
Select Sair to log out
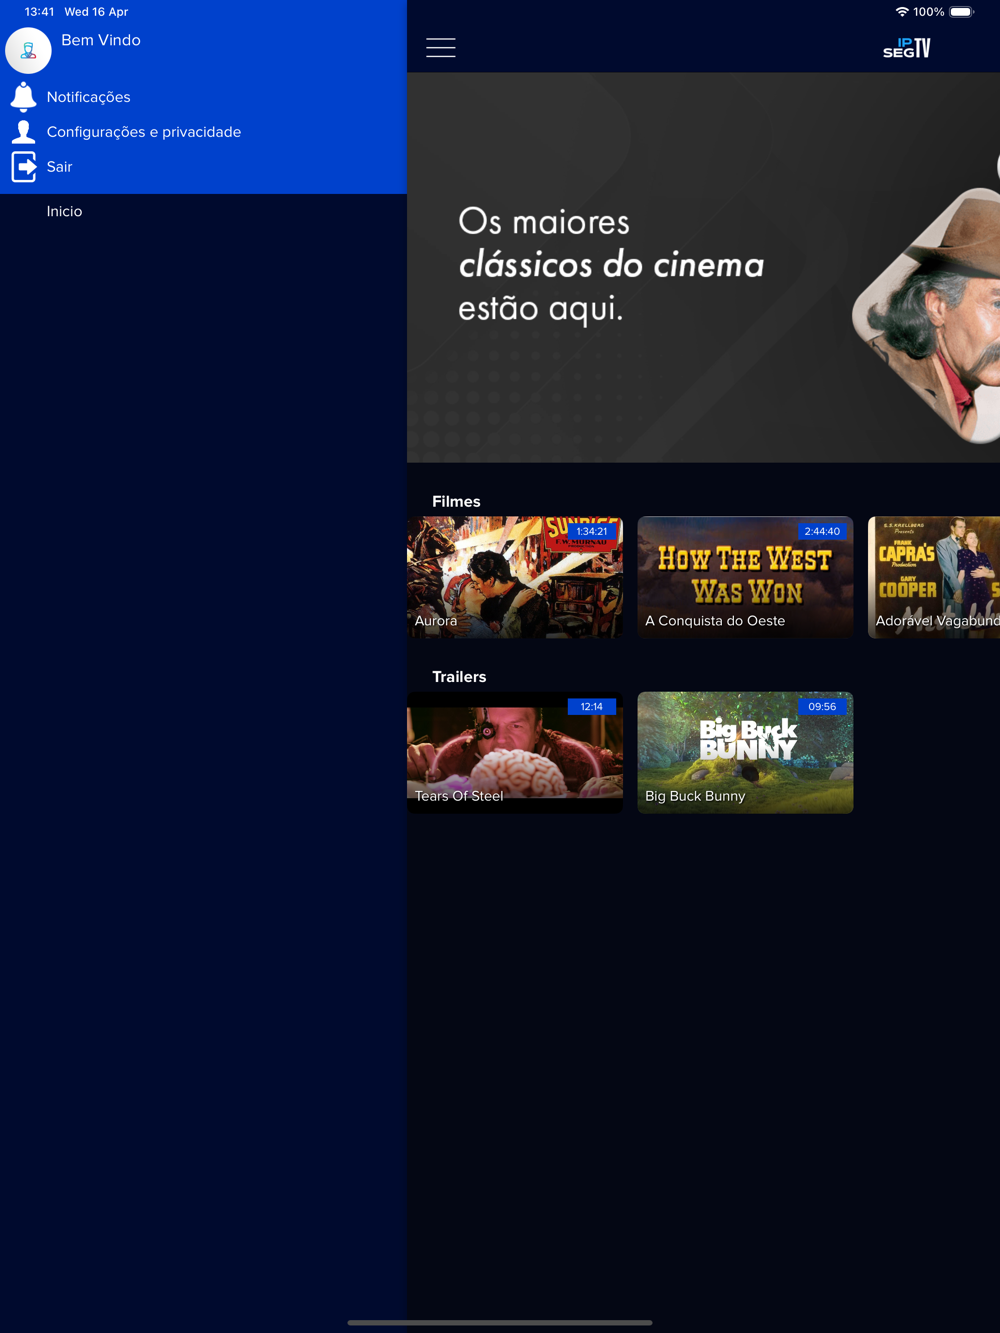click(x=59, y=167)
